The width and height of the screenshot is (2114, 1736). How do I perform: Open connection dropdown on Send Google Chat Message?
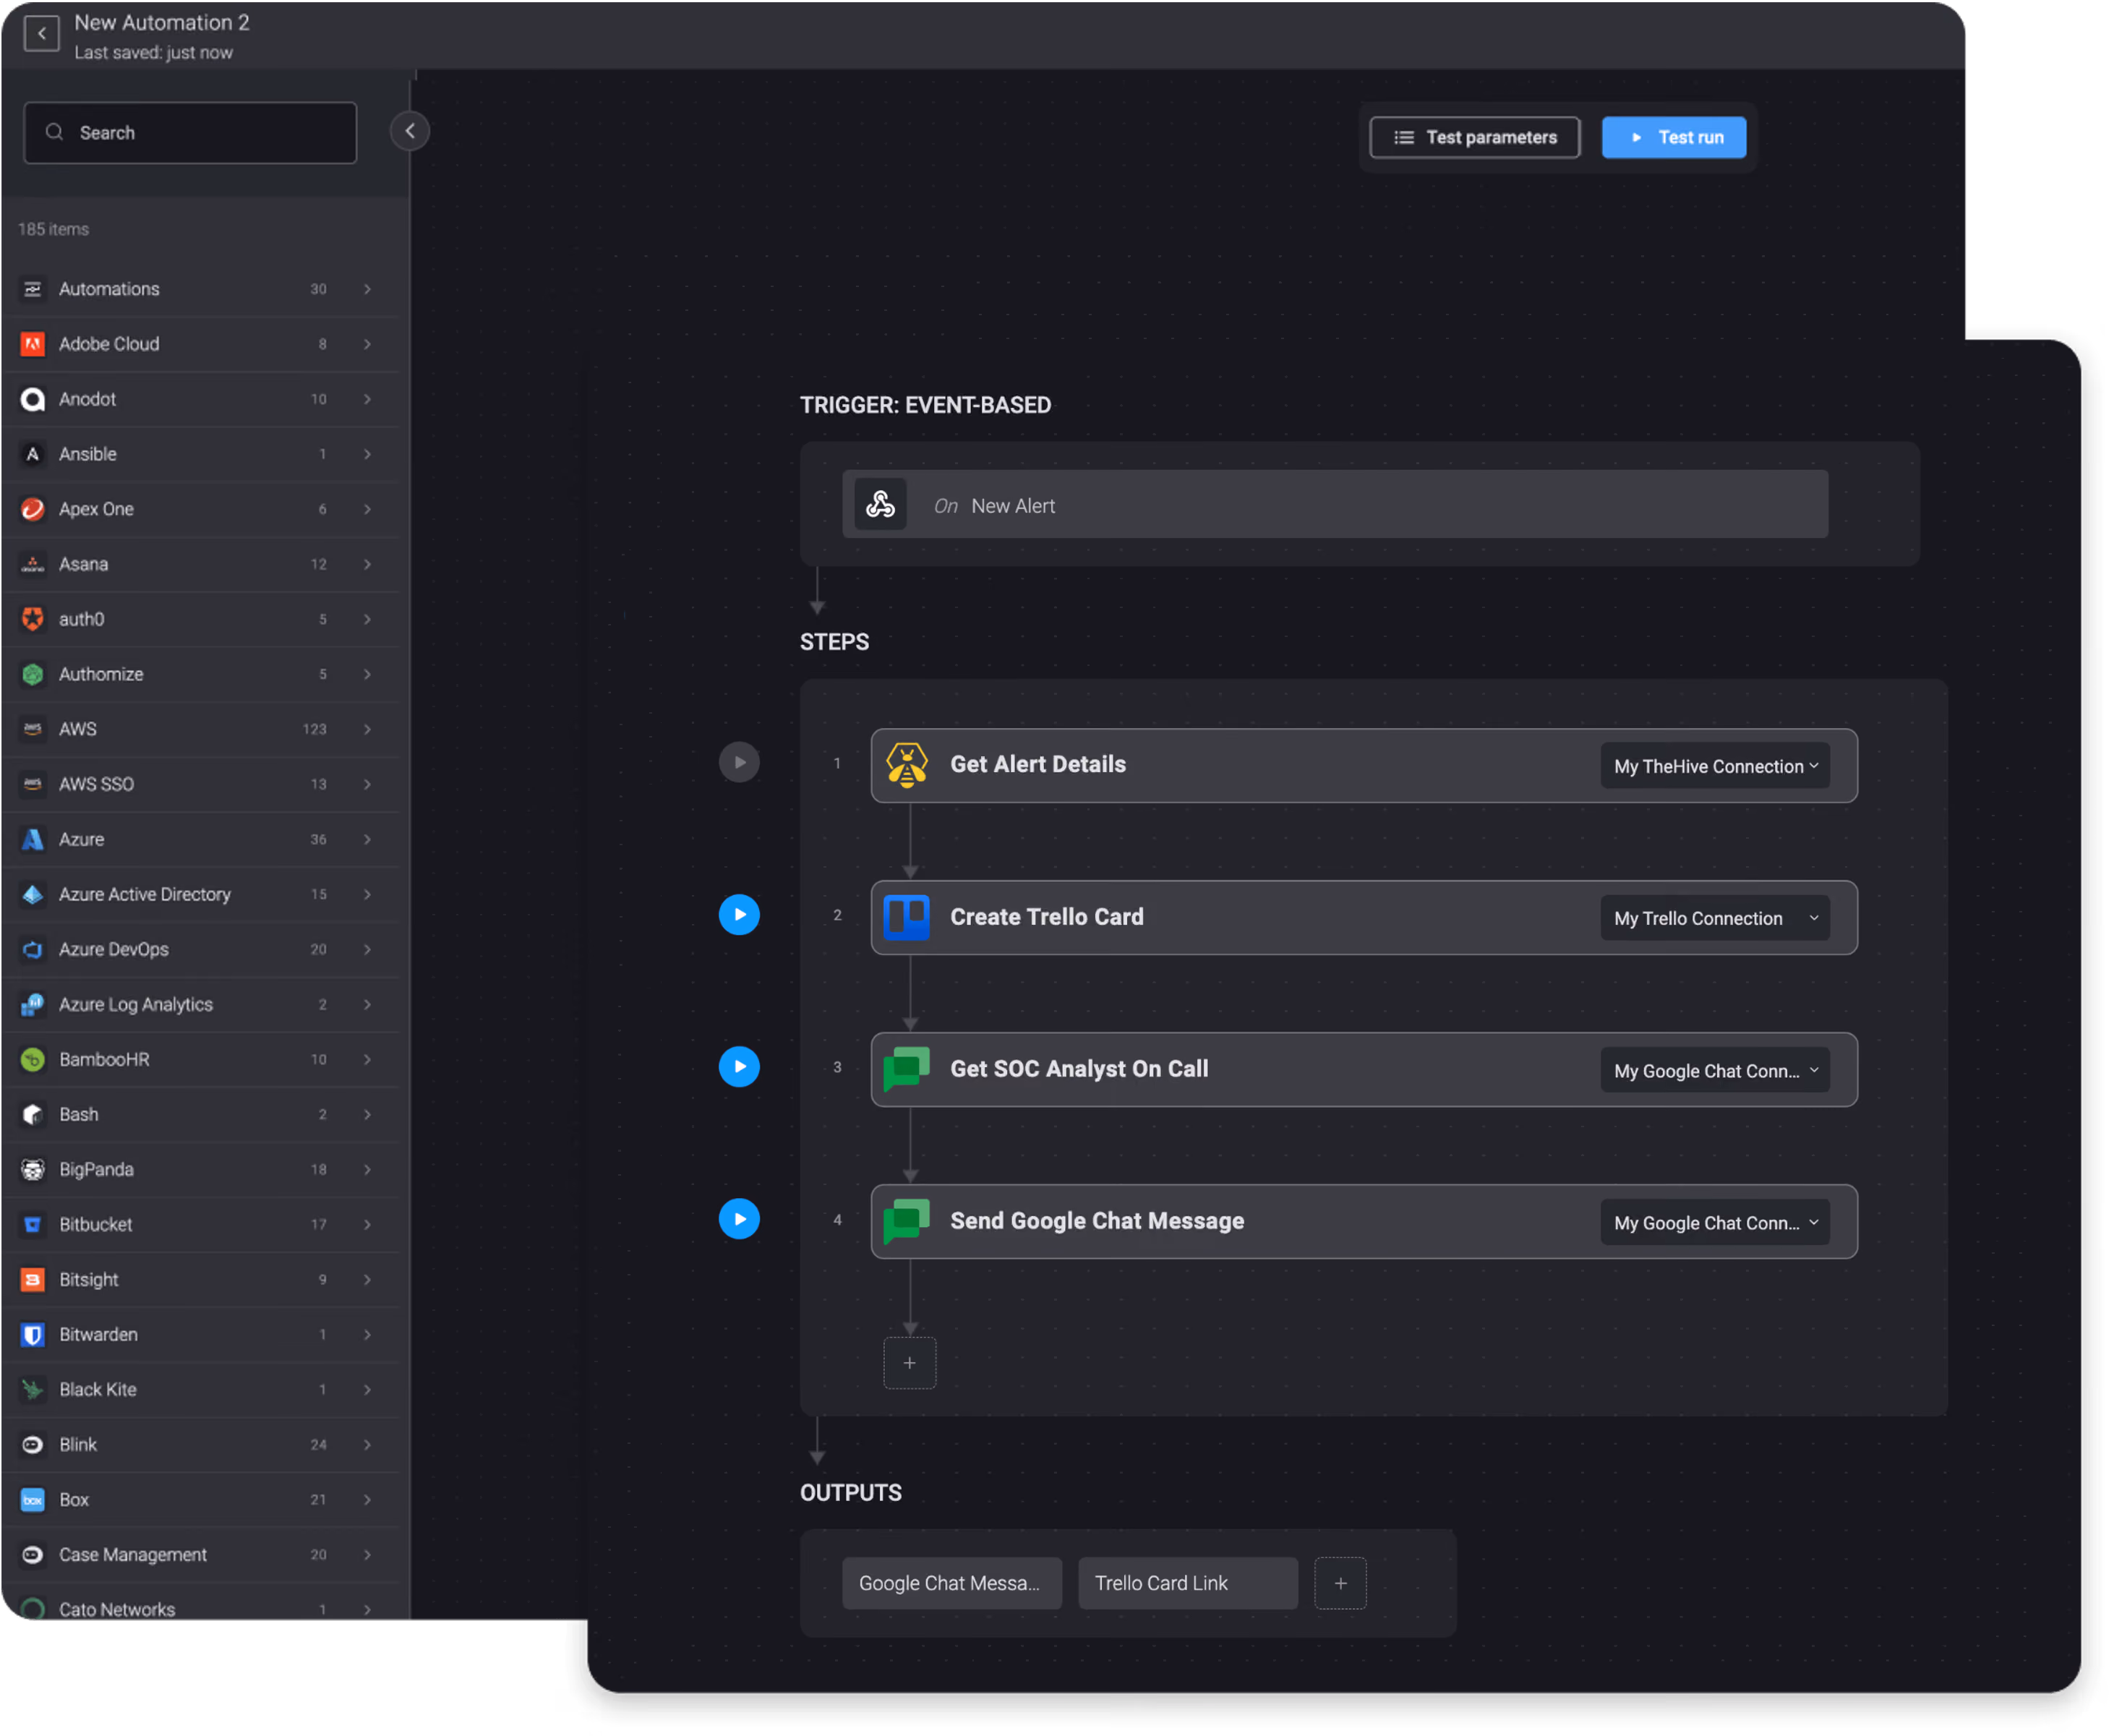tap(1716, 1222)
